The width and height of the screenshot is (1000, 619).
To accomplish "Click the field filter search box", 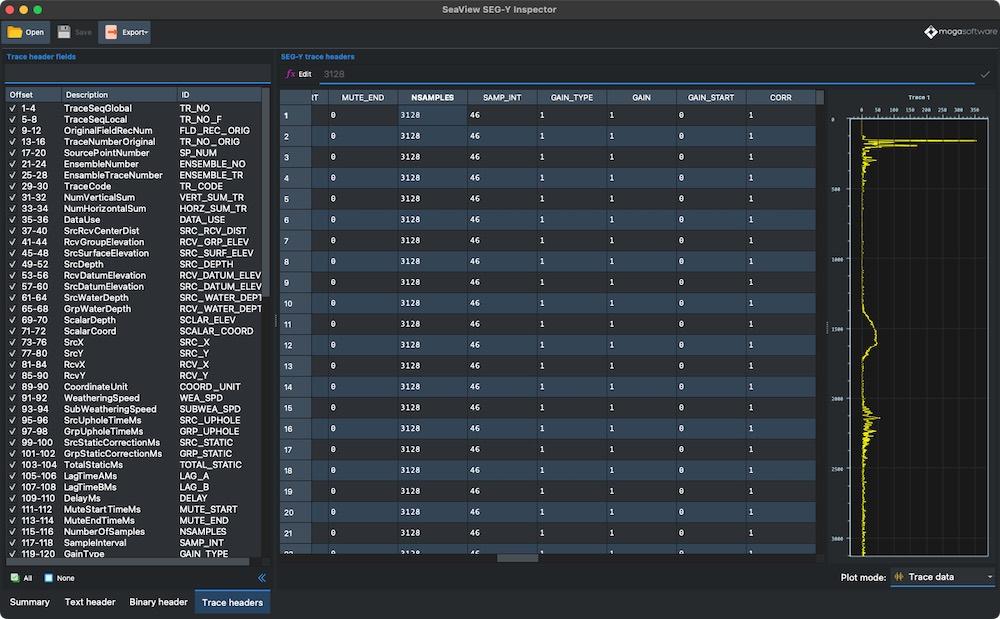I will coord(137,74).
